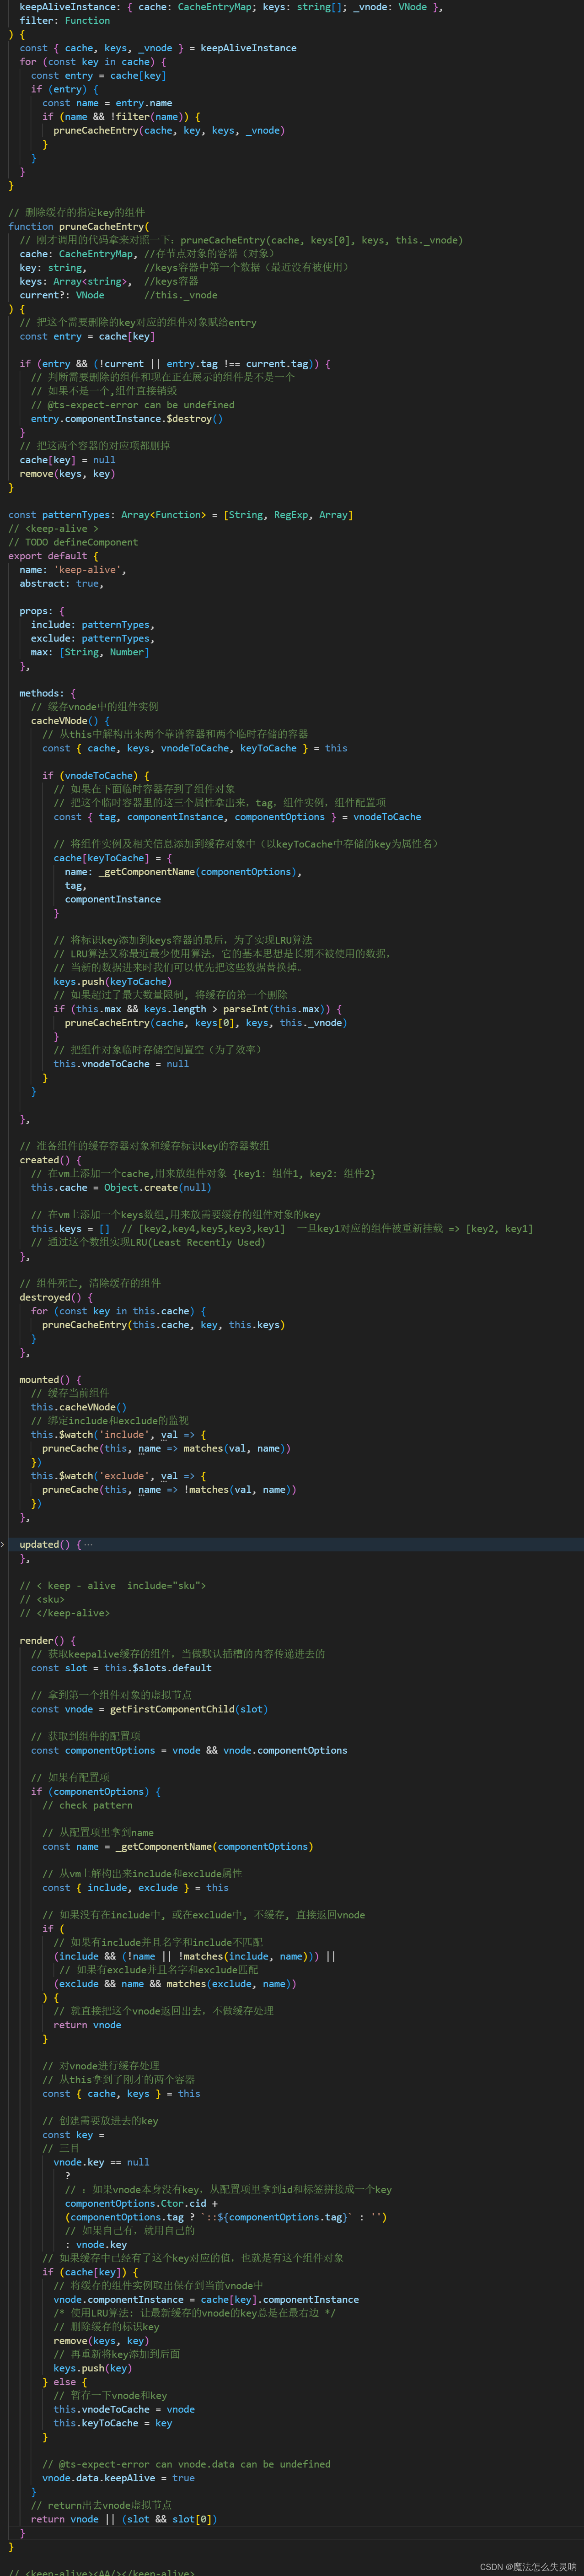Click the "this.keyToCache = key" line
This screenshot has width=584, height=2576.
coord(113,2423)
